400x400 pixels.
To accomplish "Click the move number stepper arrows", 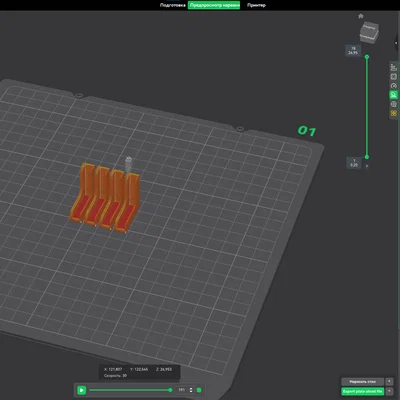I will pos(191,390).
